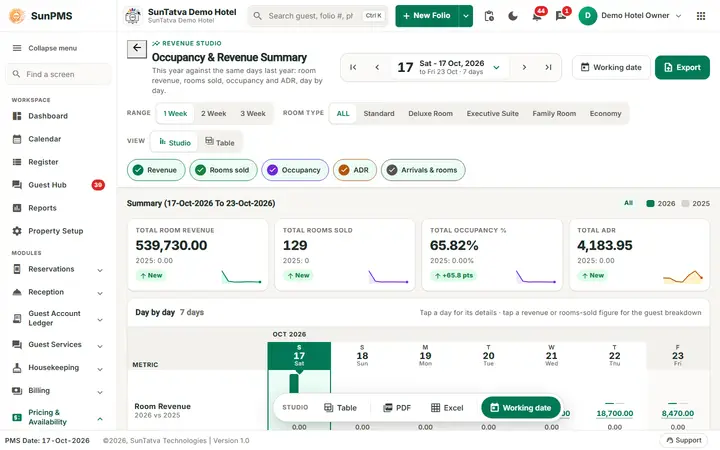Image resolution: width=720 pixels, height=450 pixels.
Task: Go to next date period
Action: [x=524, y=68]
